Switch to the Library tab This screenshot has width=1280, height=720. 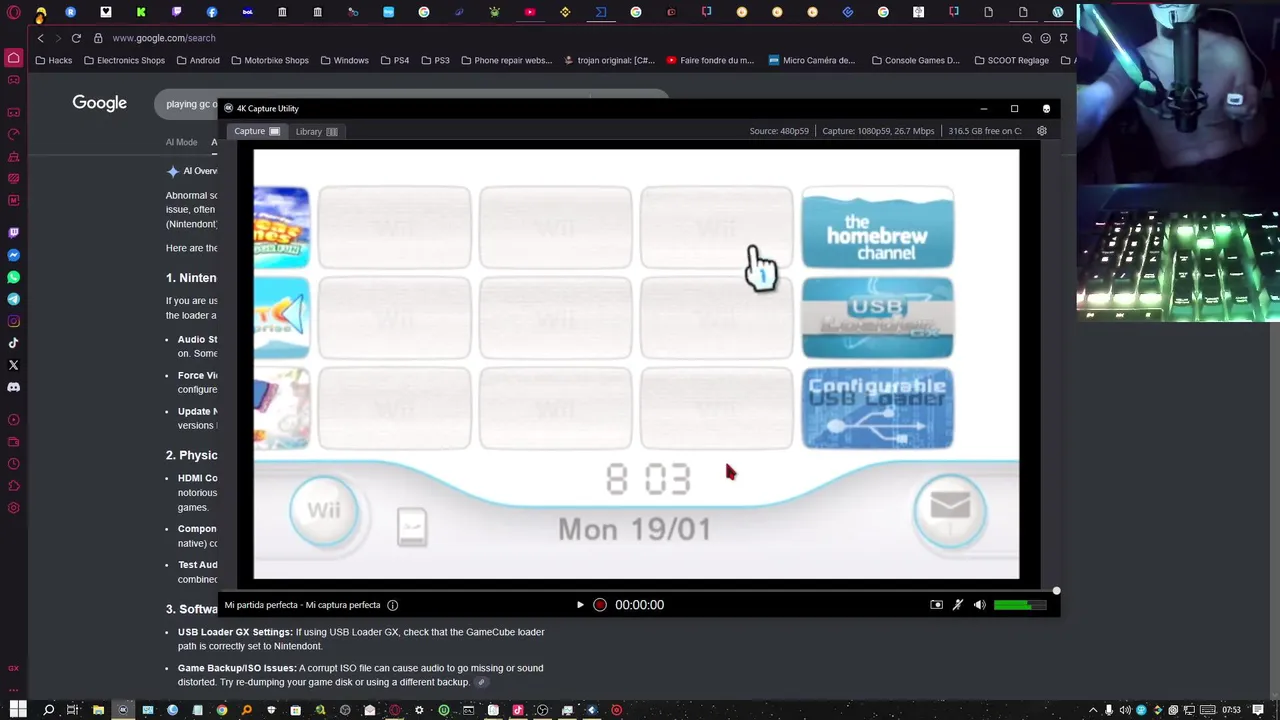(316, 131)
